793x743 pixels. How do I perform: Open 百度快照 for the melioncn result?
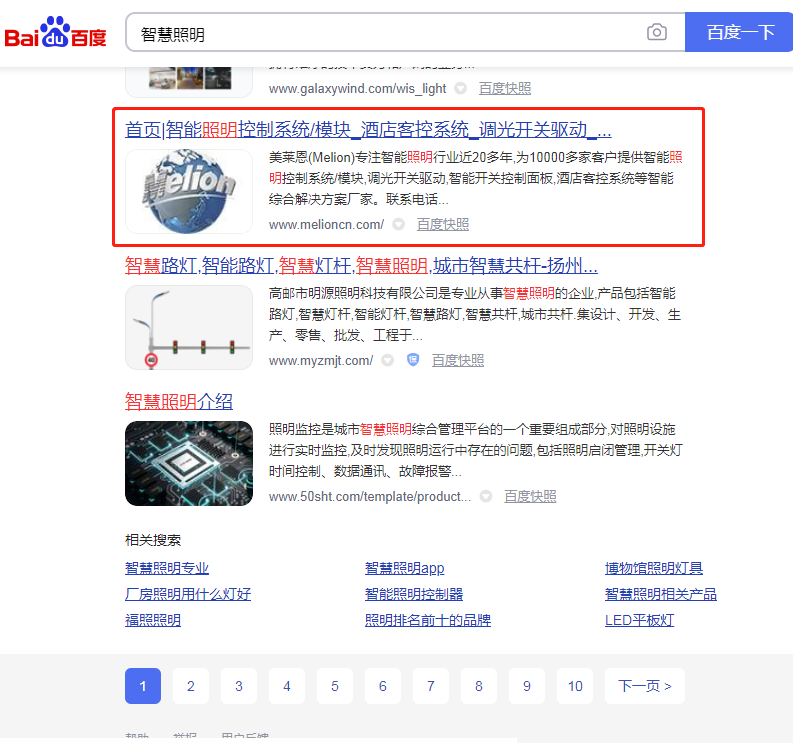[443, 224]
